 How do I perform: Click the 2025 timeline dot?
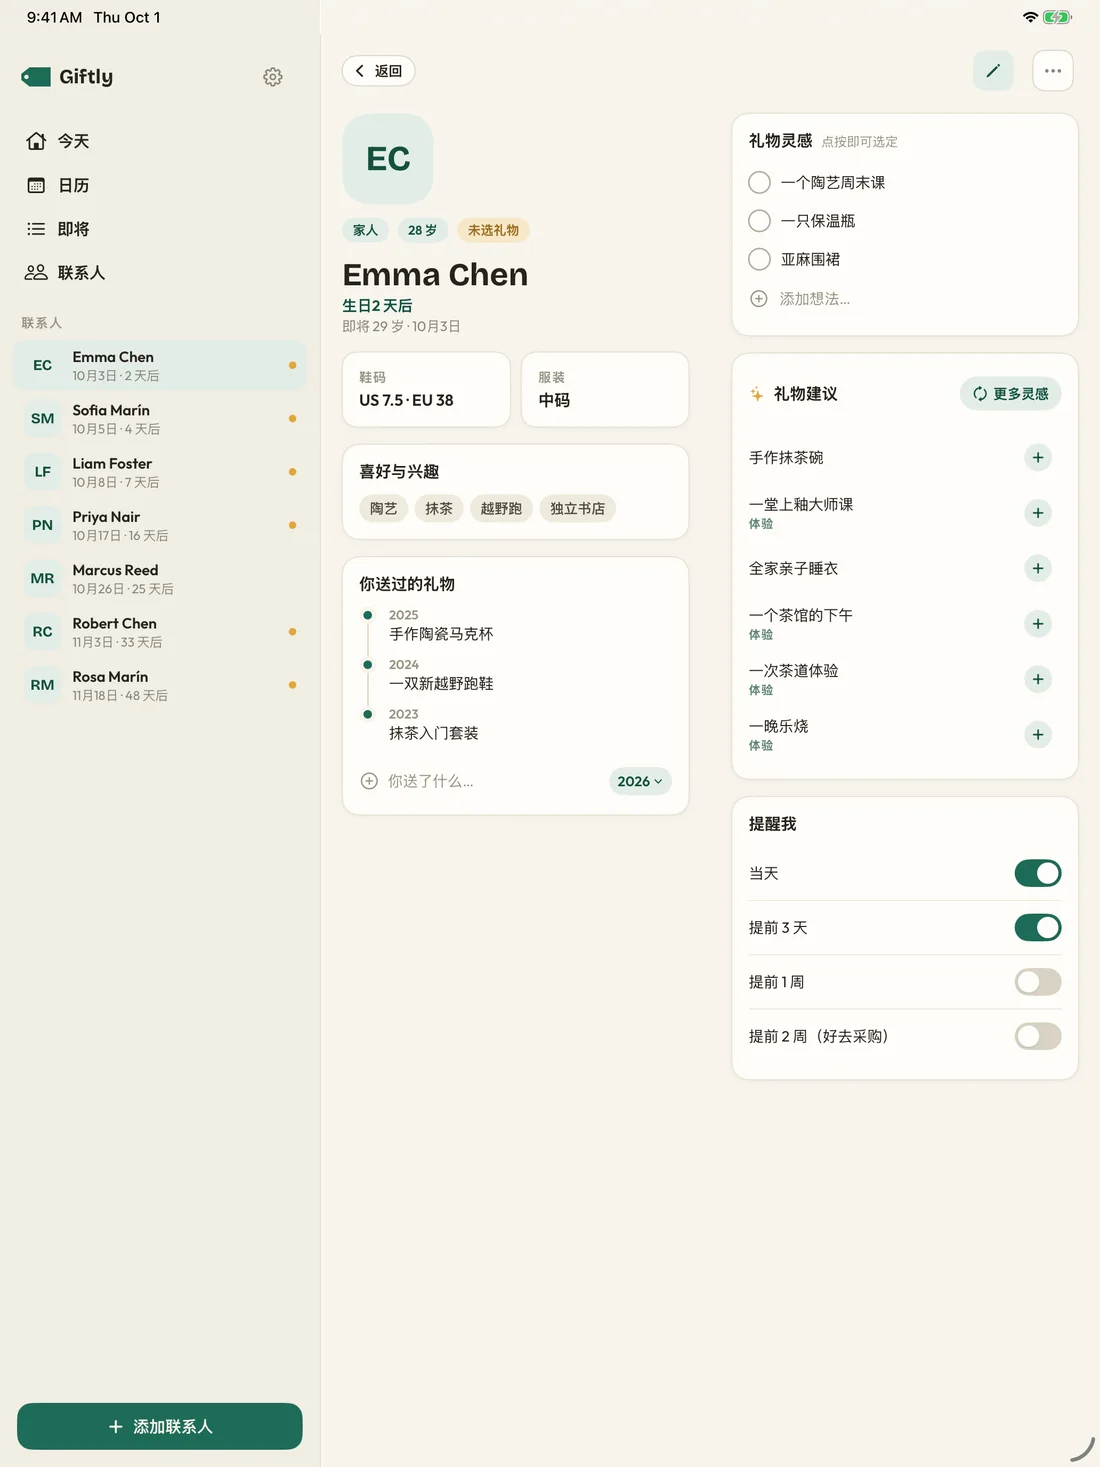click(368, 615)
